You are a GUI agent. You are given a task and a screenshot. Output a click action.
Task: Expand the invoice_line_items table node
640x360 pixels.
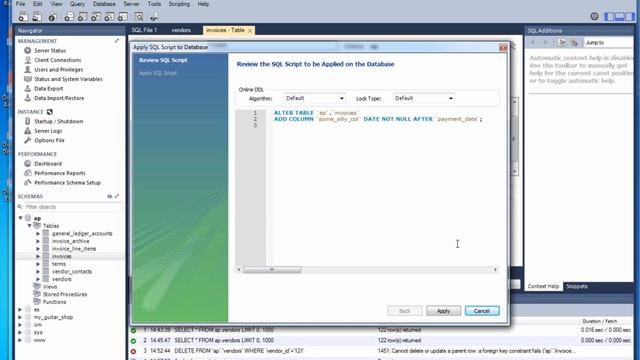click(x=38, y=249)
